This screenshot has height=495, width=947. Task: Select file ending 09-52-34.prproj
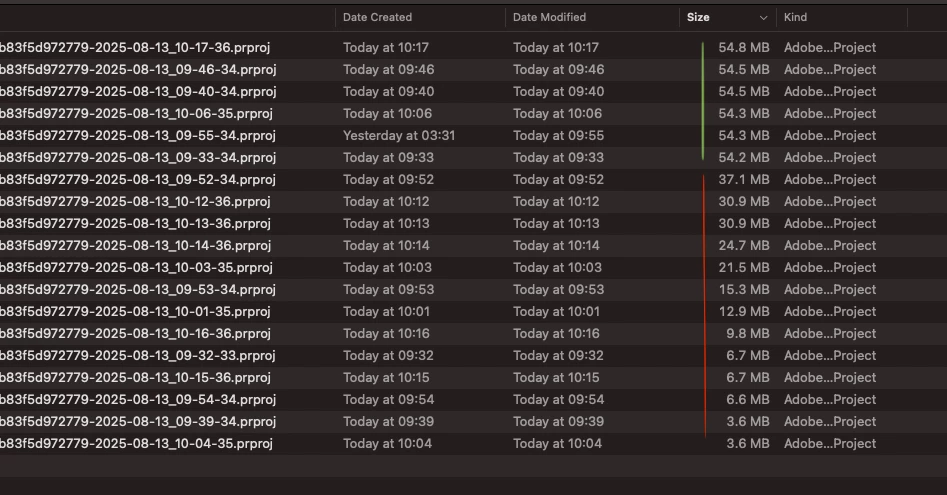(138, 180)
